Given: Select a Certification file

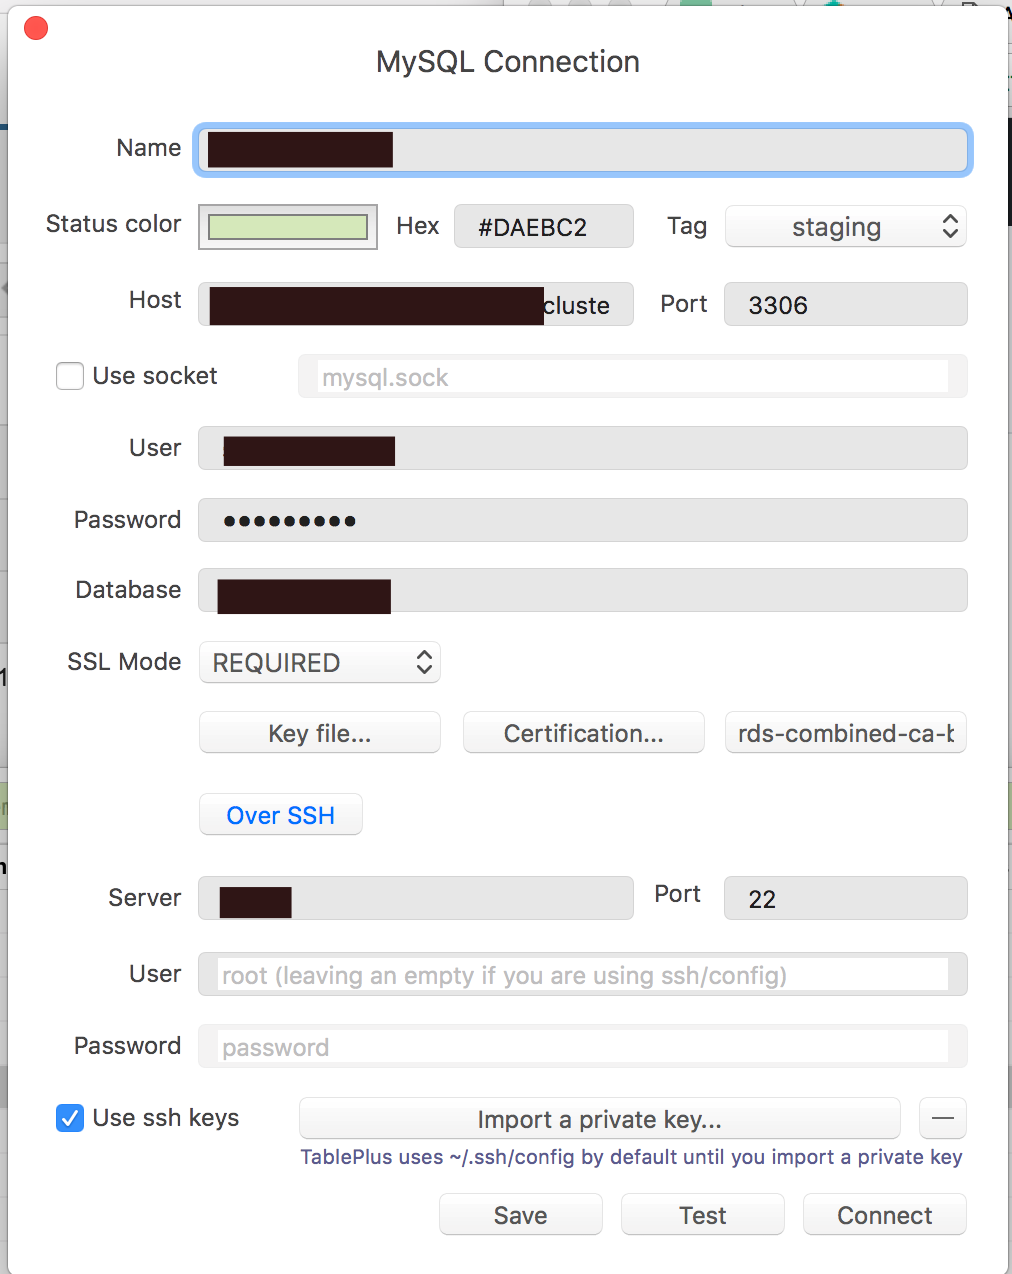Looking at the screenshot, I should click(x=583, y=733).
